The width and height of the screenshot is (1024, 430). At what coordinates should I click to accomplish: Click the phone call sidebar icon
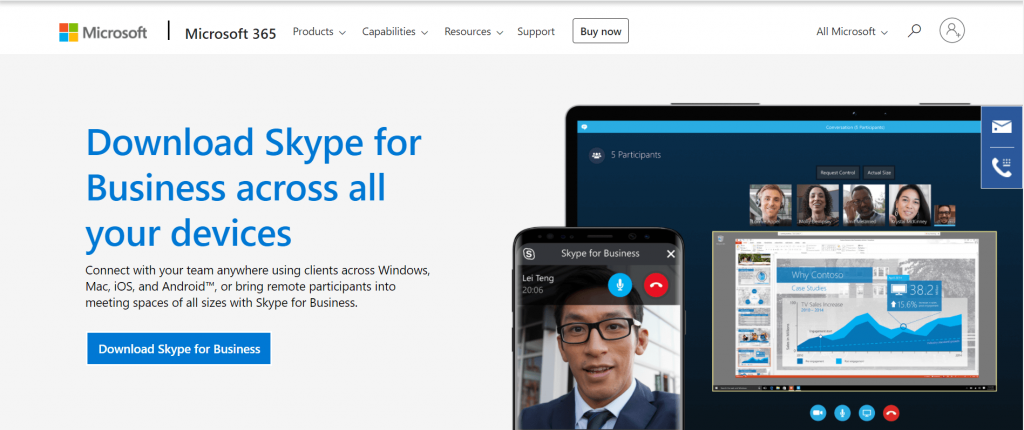1002,168
